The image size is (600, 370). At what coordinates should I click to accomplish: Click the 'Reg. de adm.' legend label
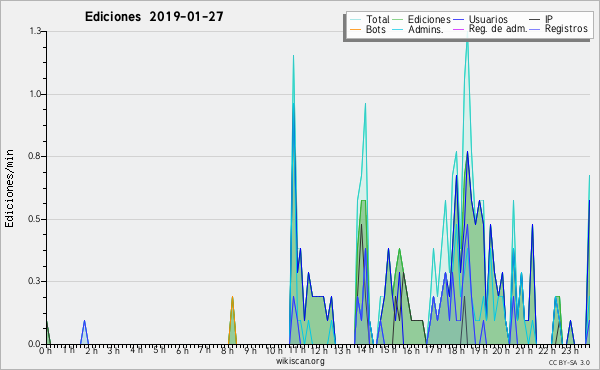(498, 29)
